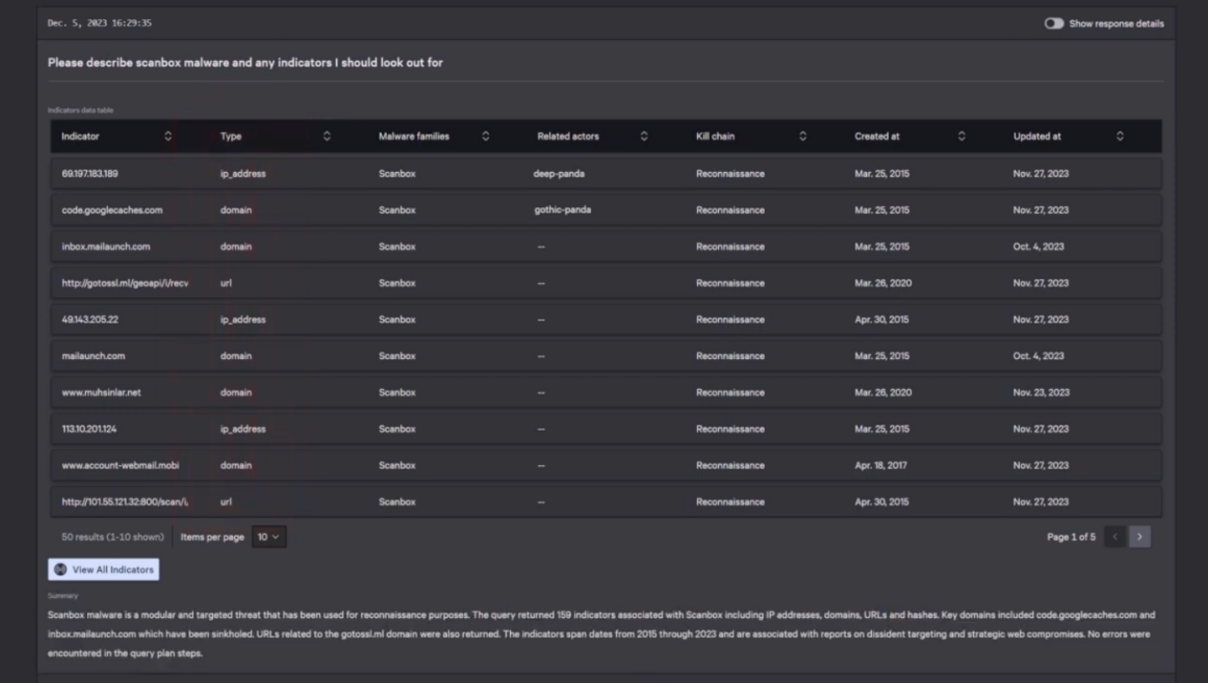
Task: Click View All Indicators button
Action: (x=104, y=569)
